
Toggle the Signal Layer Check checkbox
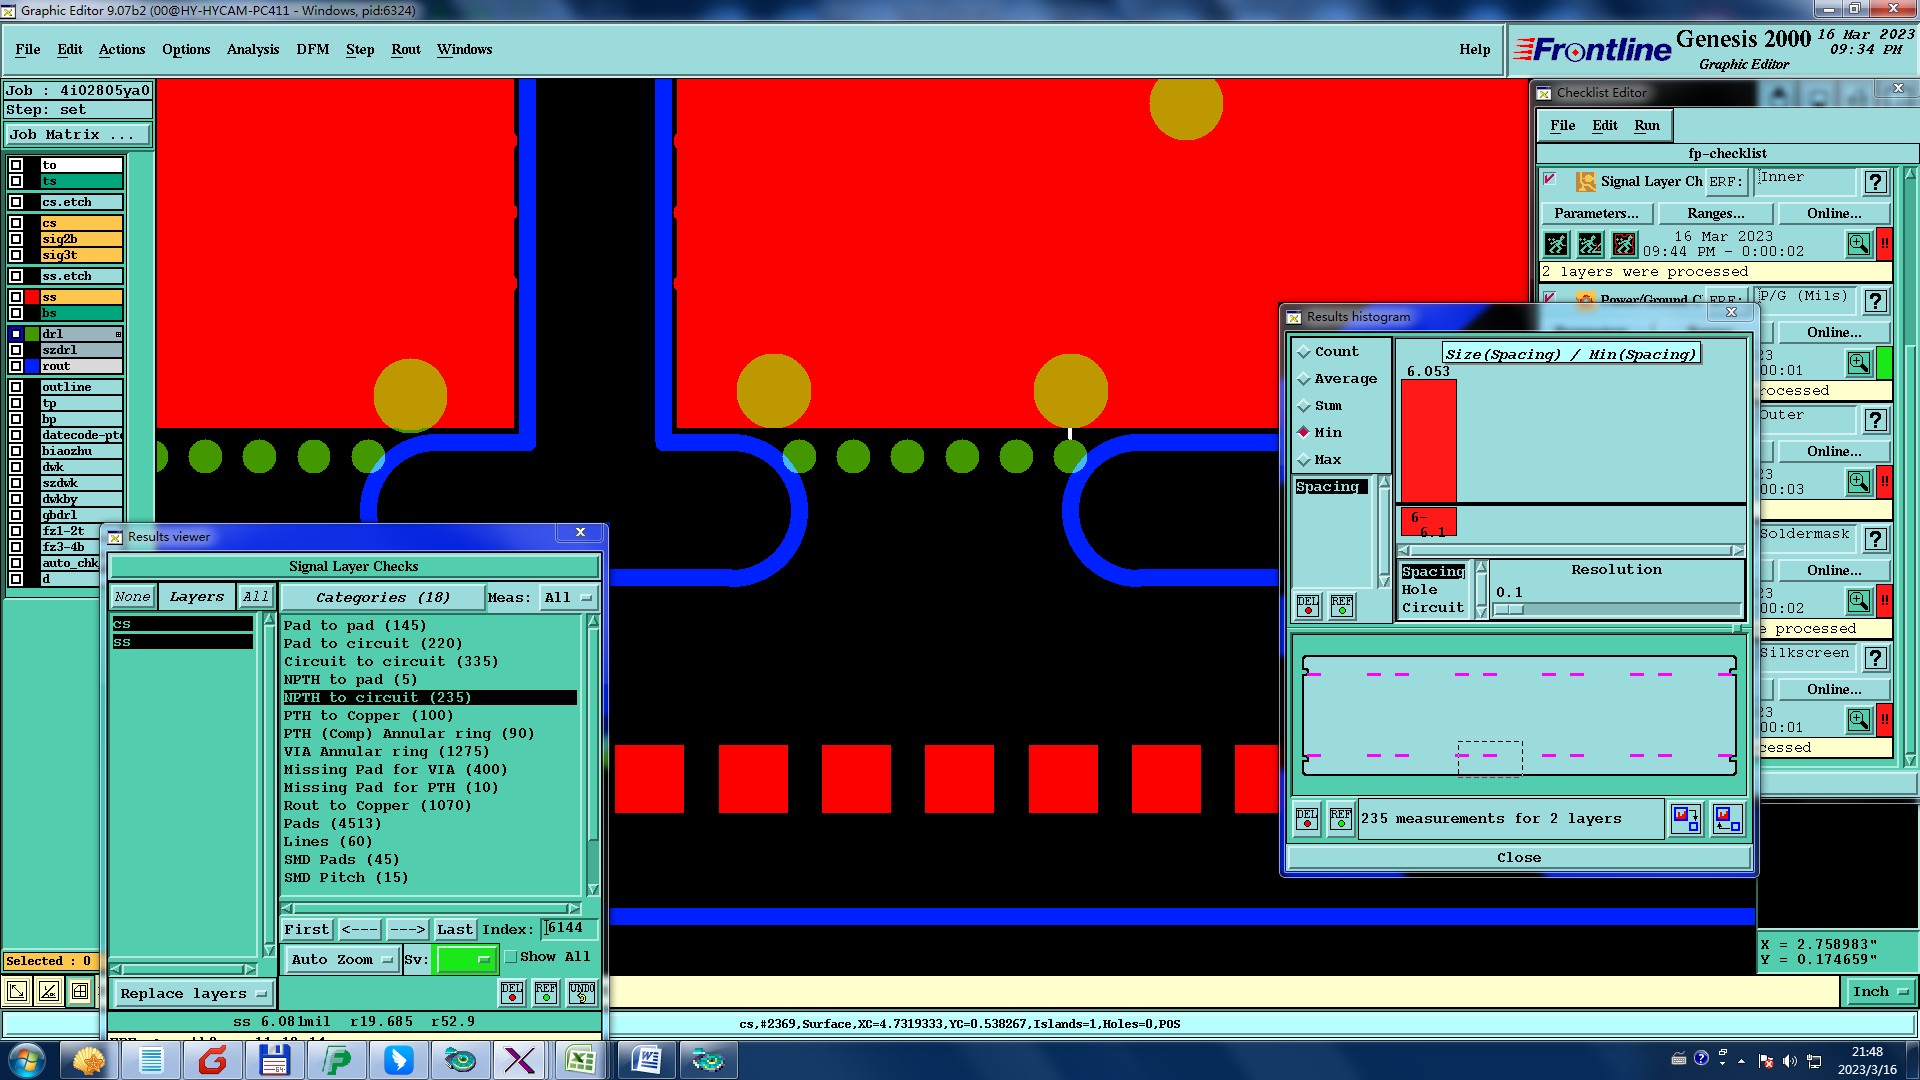point(1550,180)
